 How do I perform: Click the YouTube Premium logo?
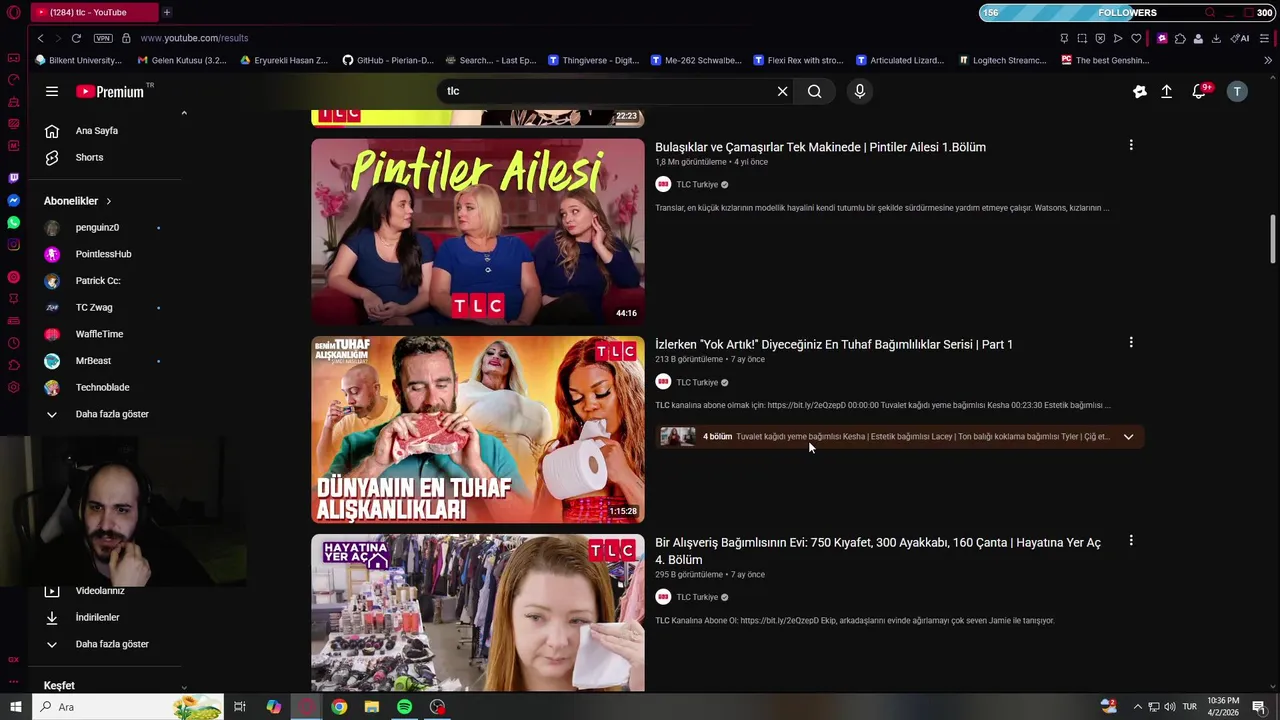(x=110, y=91)
